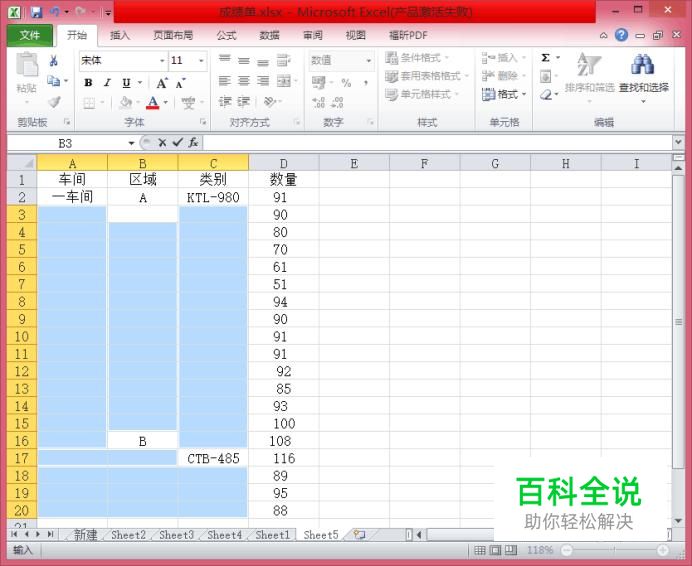Click the Cut scissors icon
692x566 pixels.
(x=54, y=60)
